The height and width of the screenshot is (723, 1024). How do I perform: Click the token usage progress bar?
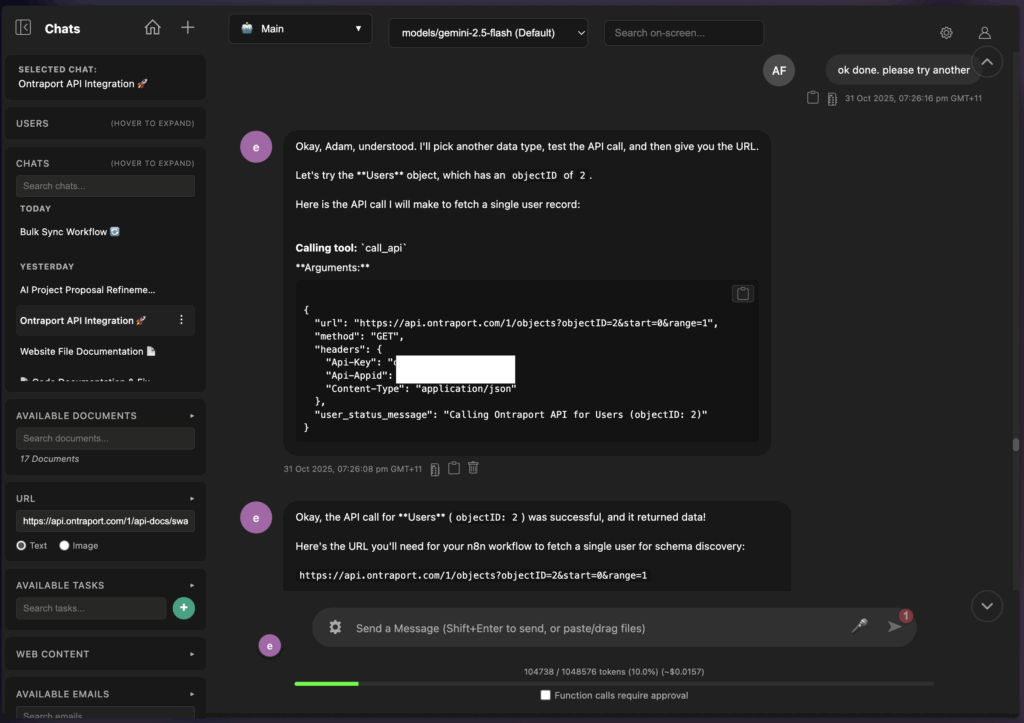tap(613, 684)
